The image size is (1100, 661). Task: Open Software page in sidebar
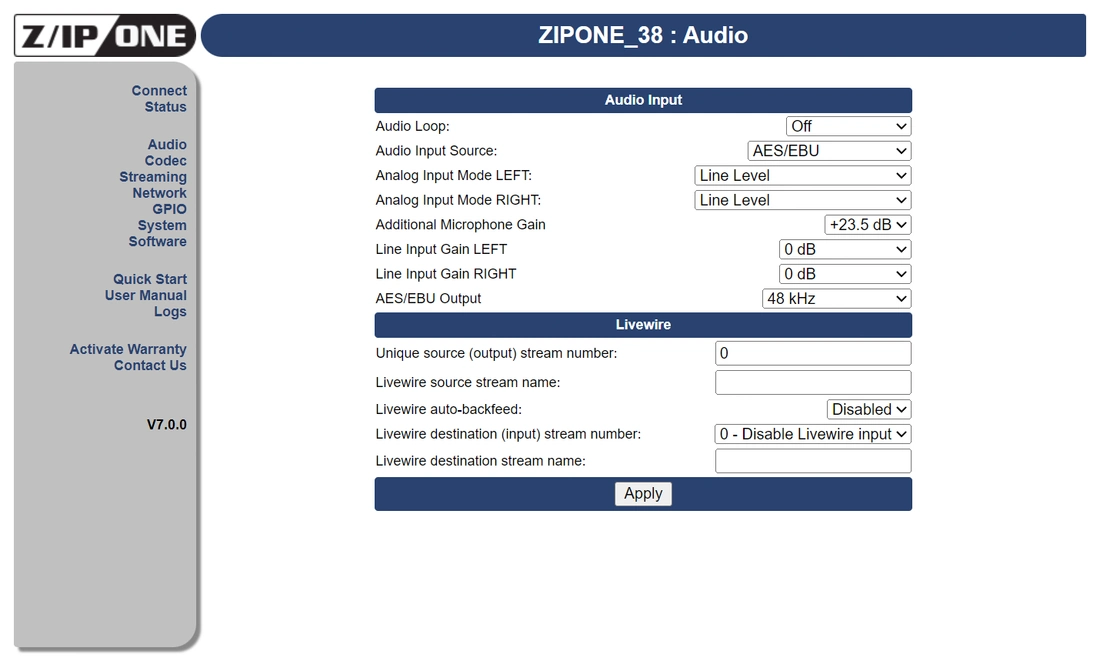point(158,241)
